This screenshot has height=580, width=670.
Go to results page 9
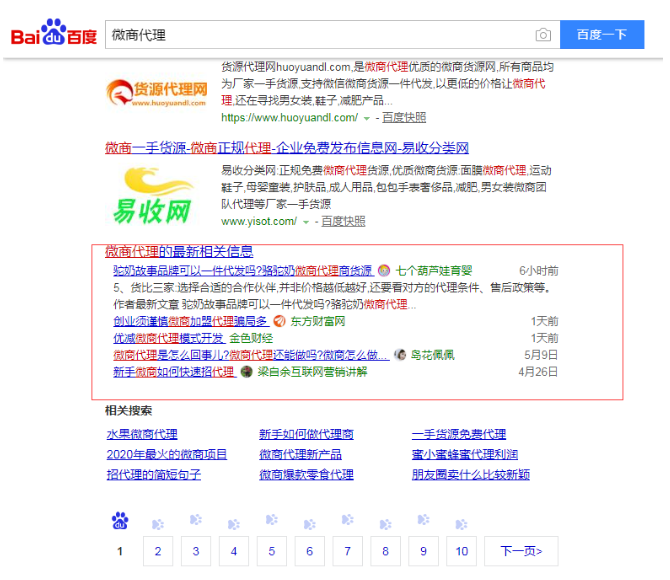pos(423,551)
